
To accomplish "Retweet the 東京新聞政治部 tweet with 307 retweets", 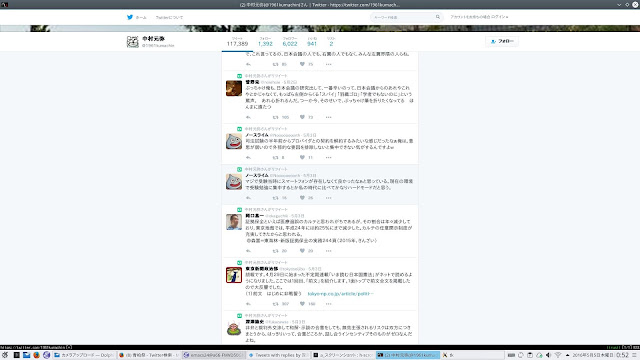I will tap(276, 304).
